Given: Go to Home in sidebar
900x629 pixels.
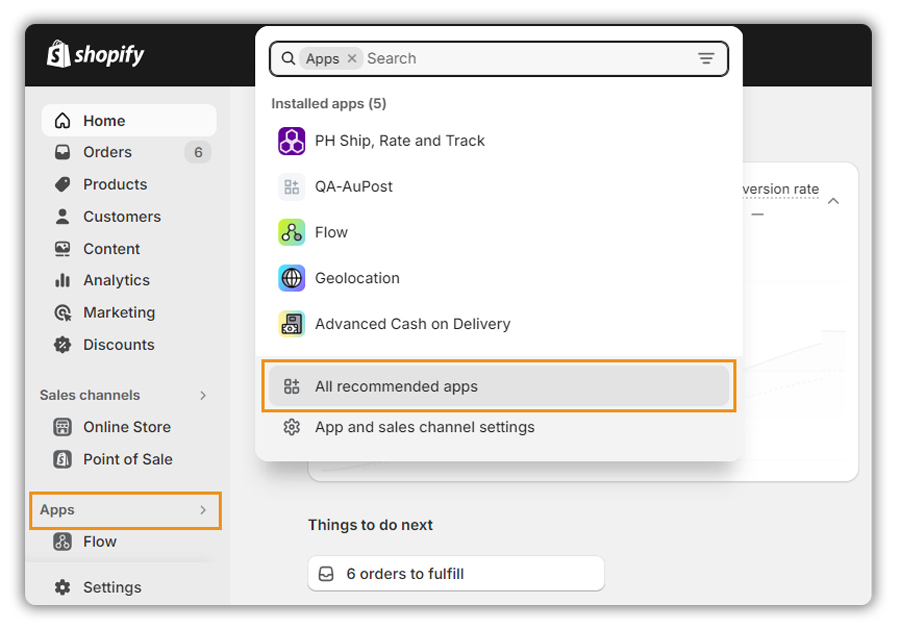Looking at the screenshot, I should 129,121.
